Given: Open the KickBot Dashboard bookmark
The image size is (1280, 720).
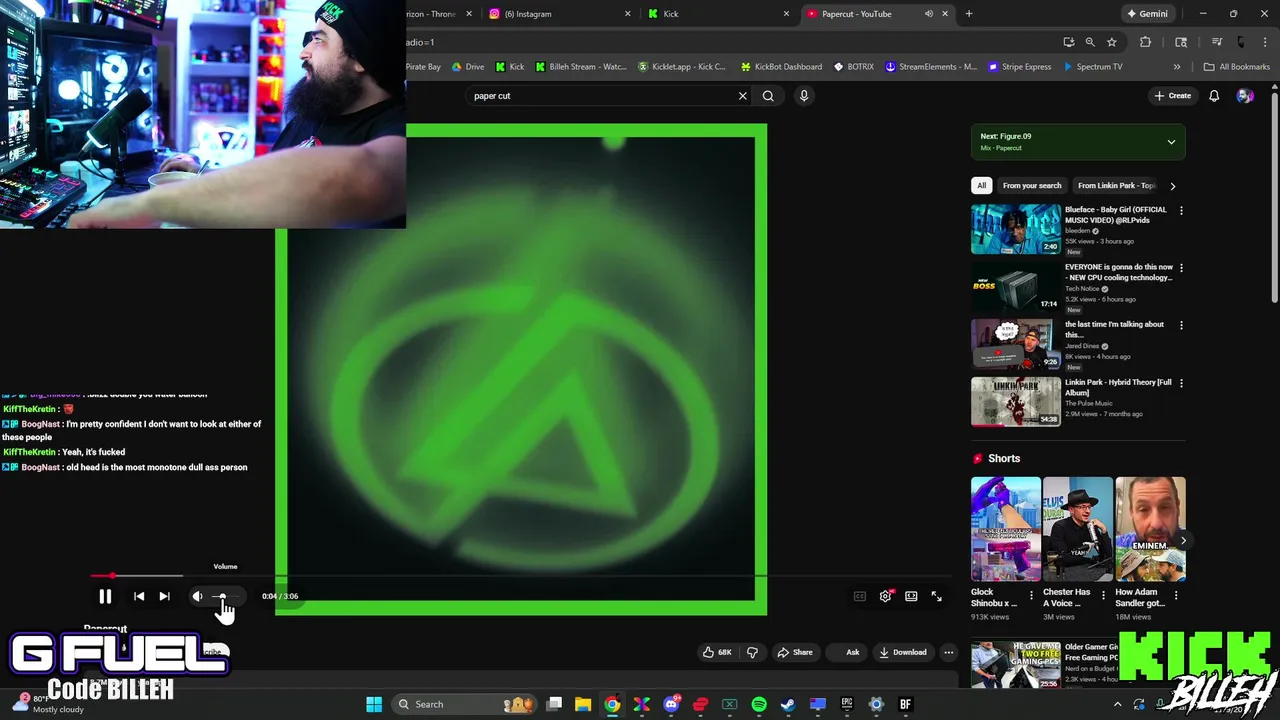Looking at the screenshot, I should tap(781, 67).
